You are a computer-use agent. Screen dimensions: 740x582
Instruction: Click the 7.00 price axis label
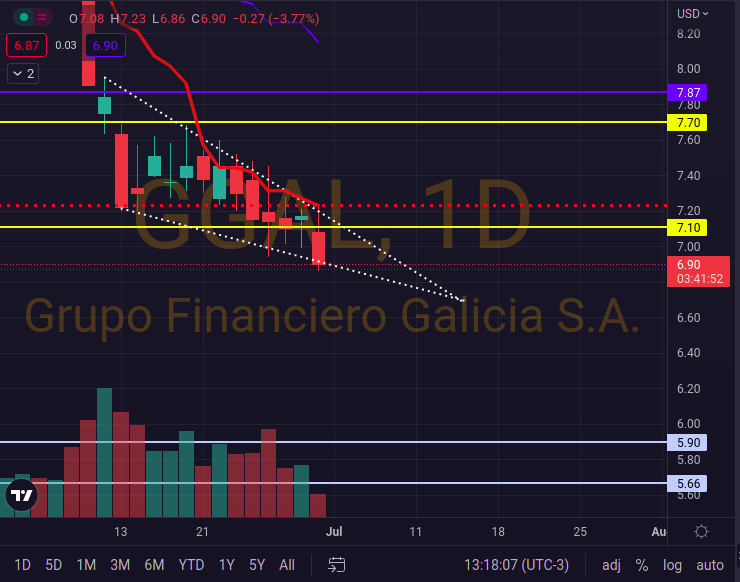tap(689, 246)
